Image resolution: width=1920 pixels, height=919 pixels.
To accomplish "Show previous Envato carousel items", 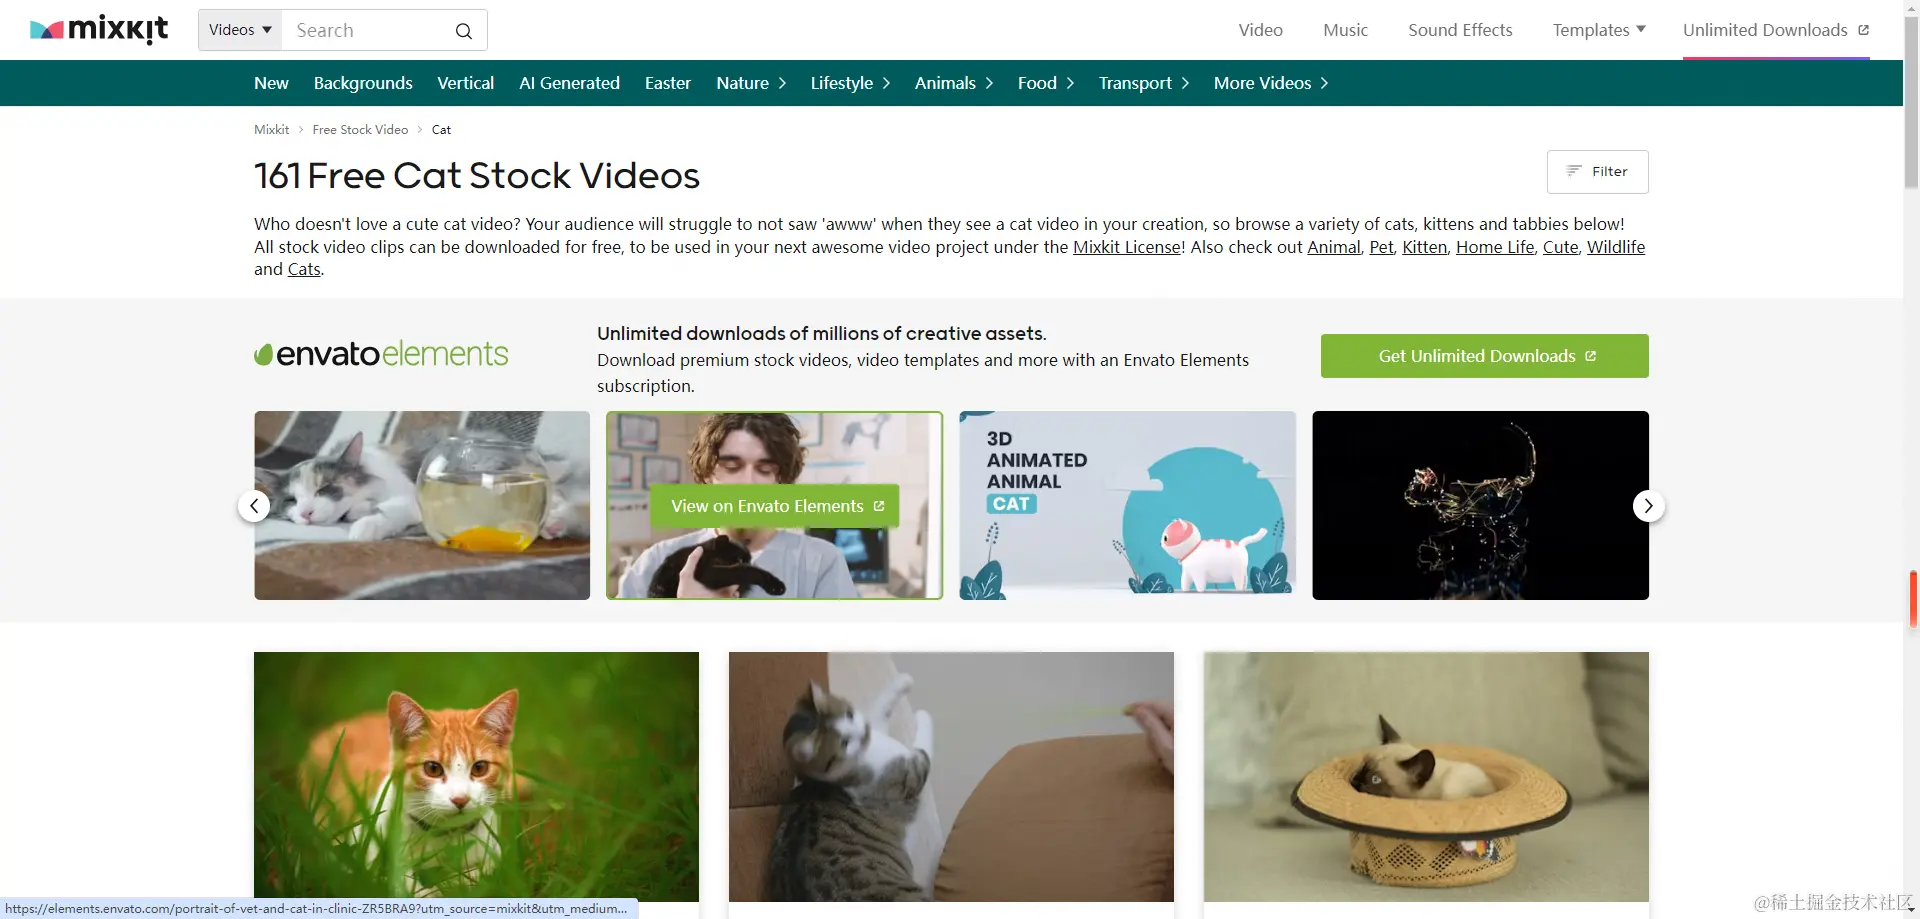I will pos(254,506).
